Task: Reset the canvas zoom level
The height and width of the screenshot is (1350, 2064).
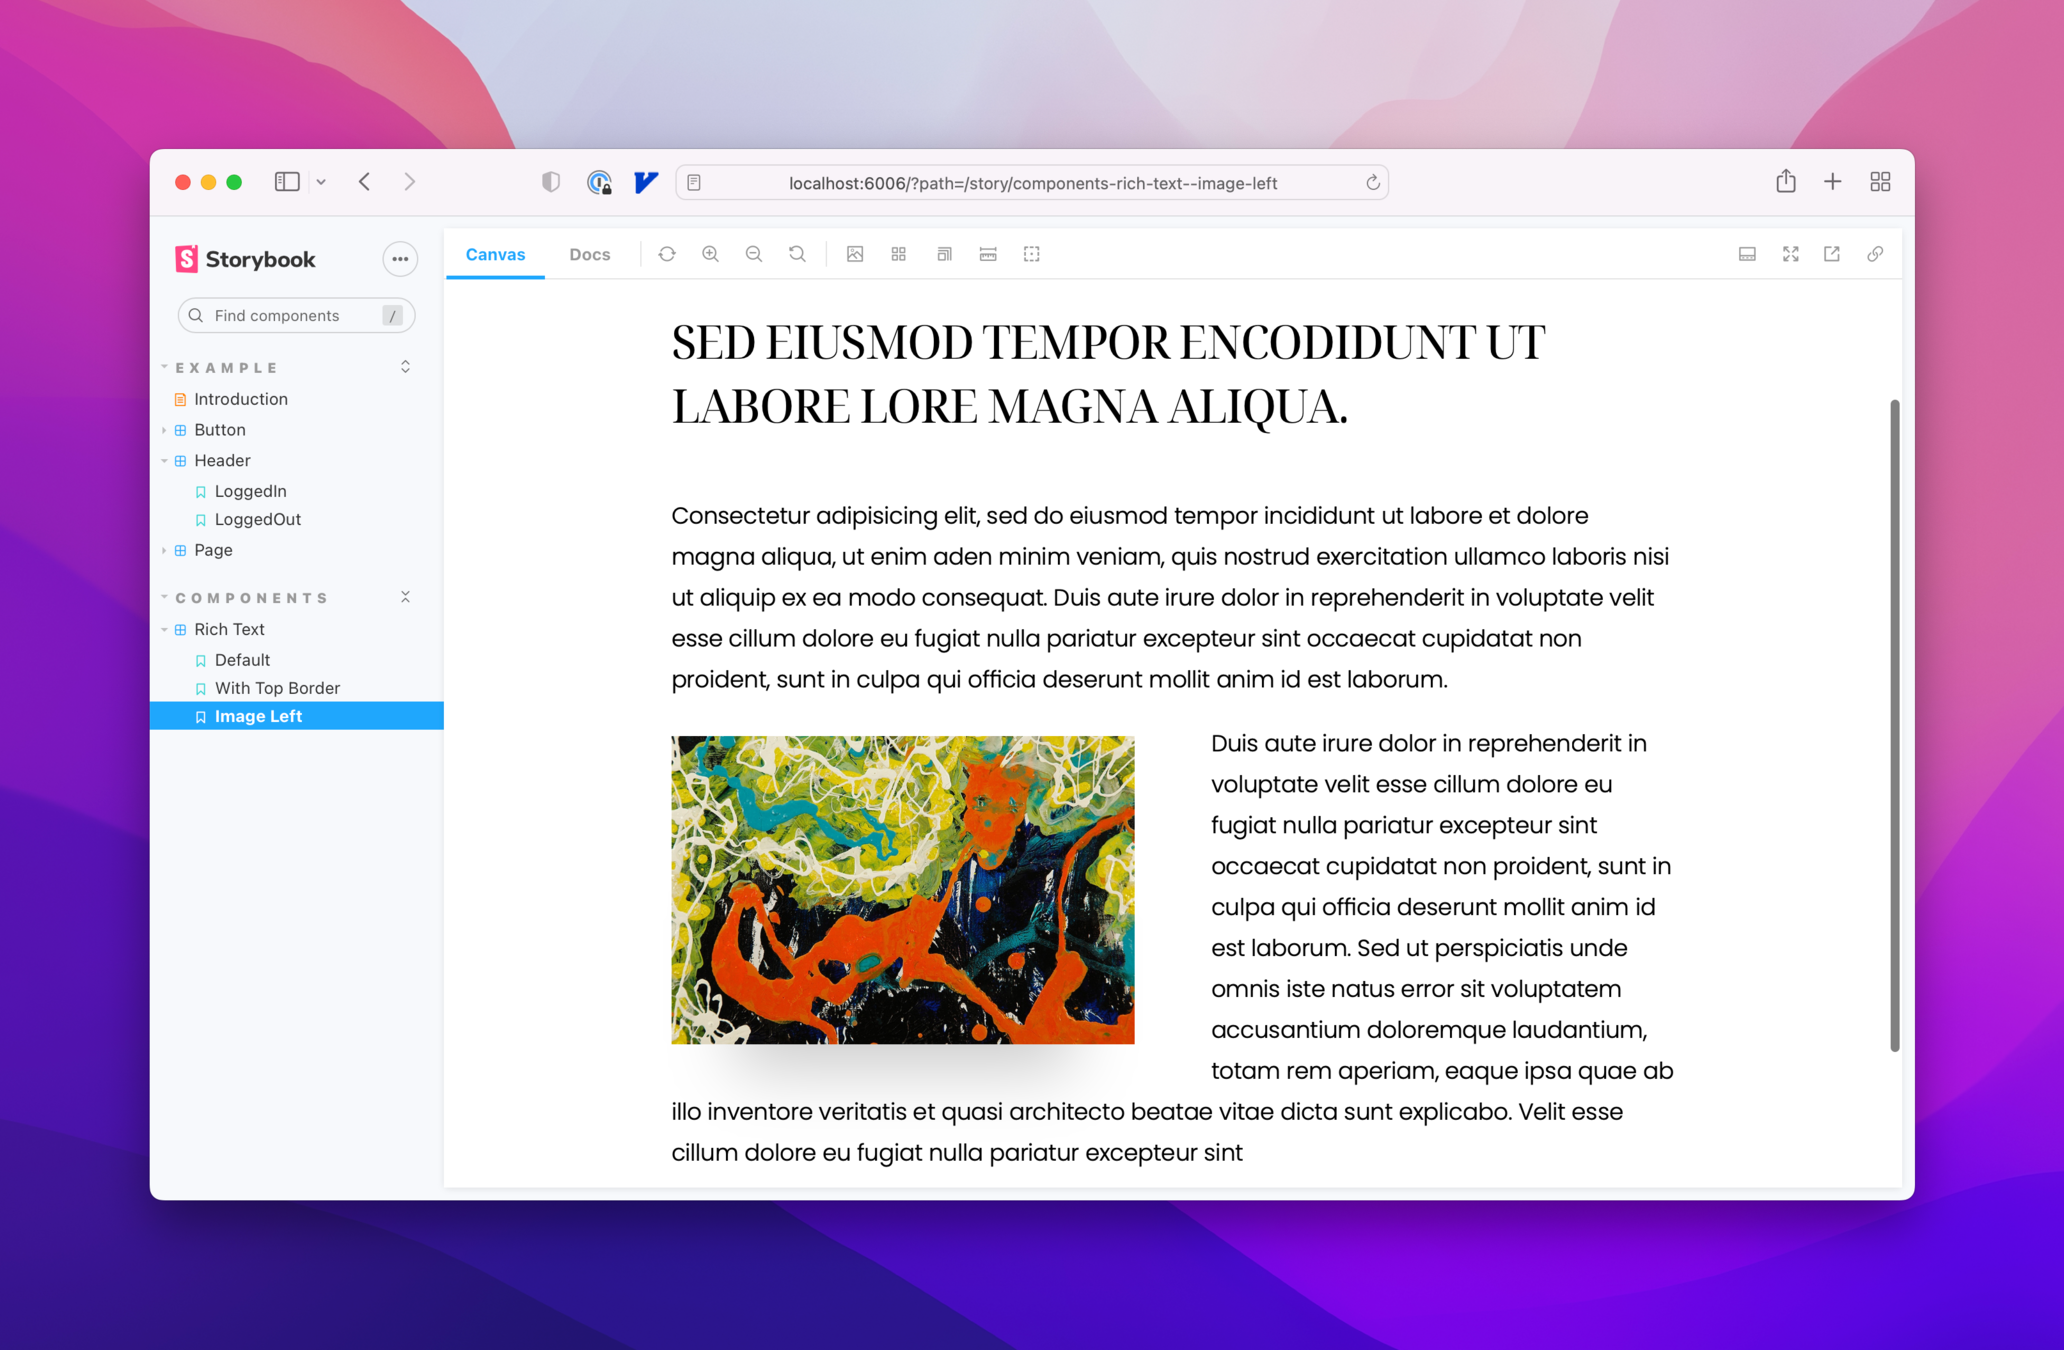Action: [797, 254]
